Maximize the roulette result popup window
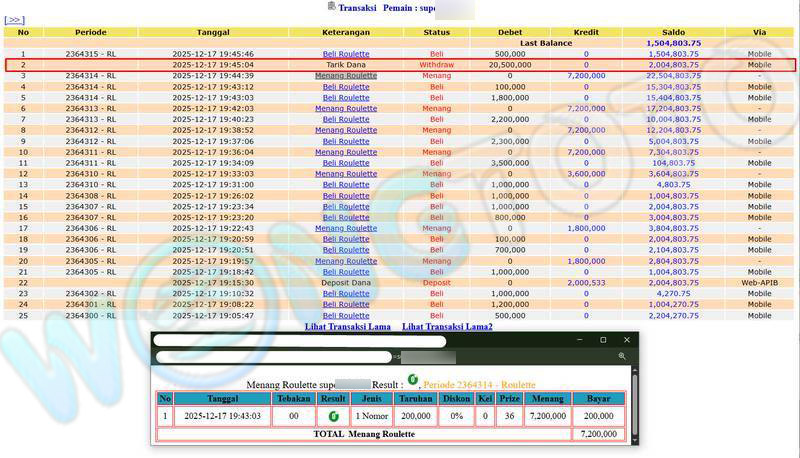800x458 pixels. point(603,340)
